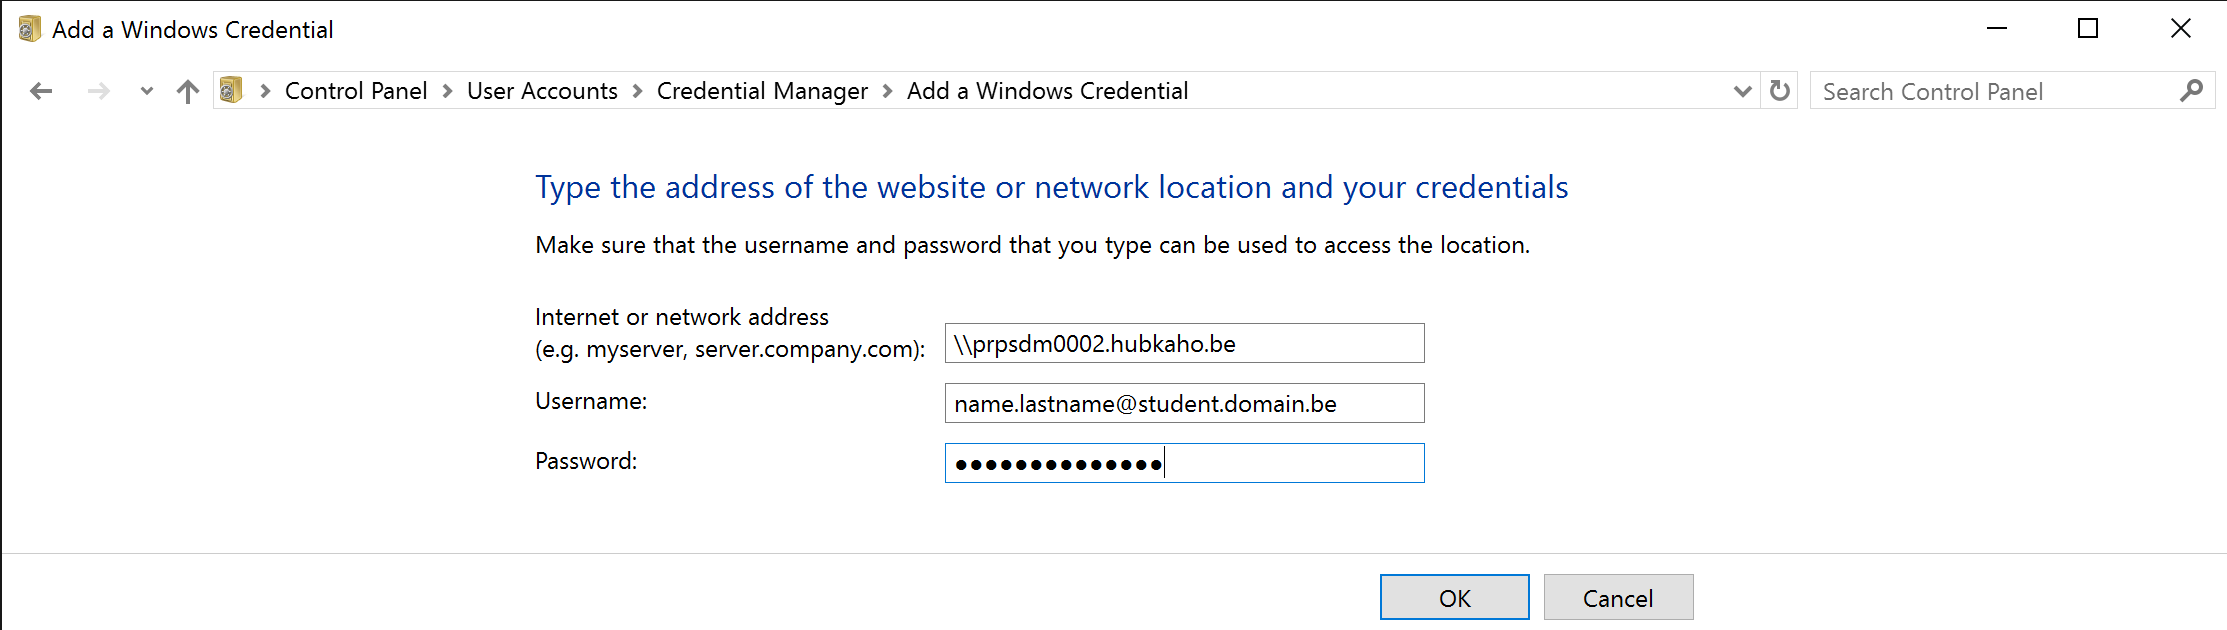This screenshot has width=2227, height=630.
Task: Confirm the credential with OK
Action: pos(1454,597)
